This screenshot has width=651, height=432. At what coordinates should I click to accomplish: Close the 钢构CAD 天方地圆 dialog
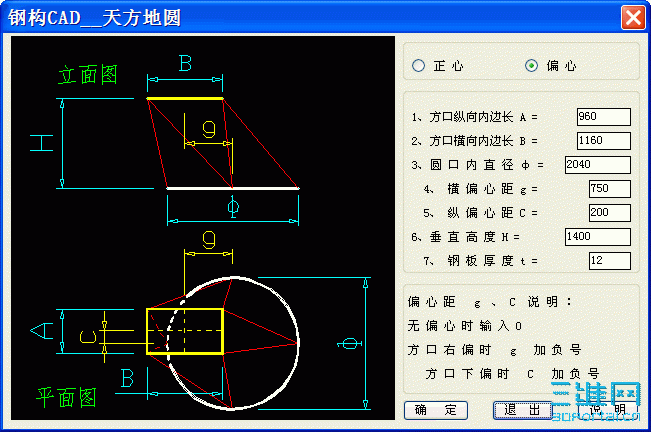pyautogui.click(x=633, y=17)
